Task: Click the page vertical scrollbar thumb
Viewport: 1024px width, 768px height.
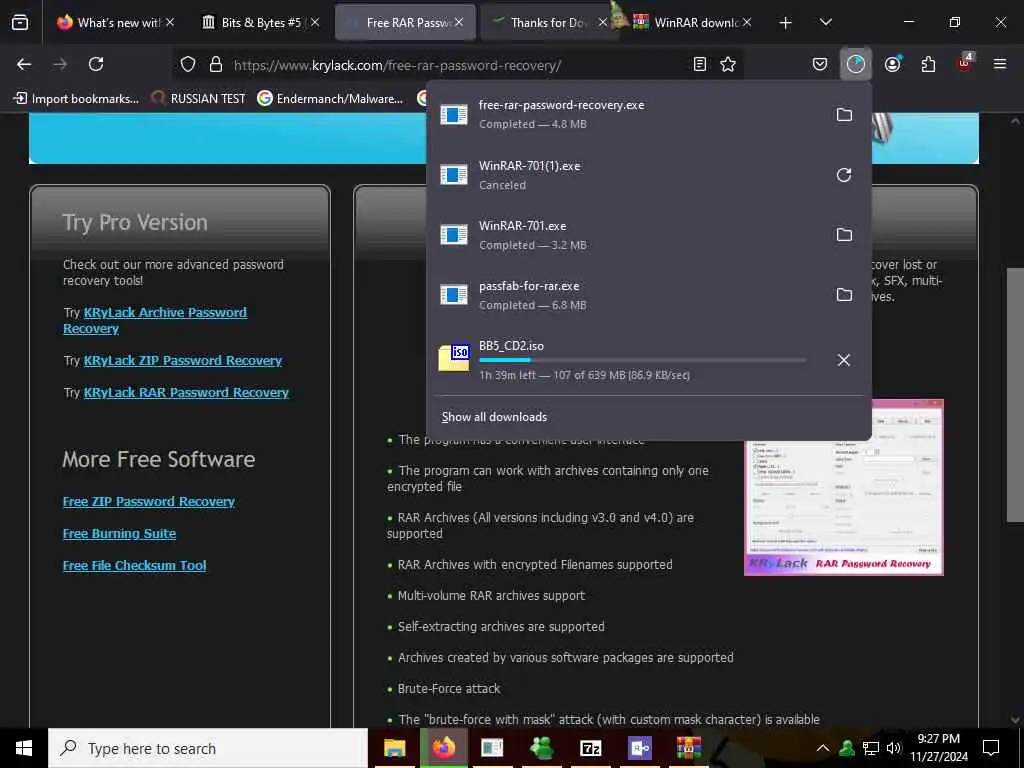Action: [x=1014, y=394]
